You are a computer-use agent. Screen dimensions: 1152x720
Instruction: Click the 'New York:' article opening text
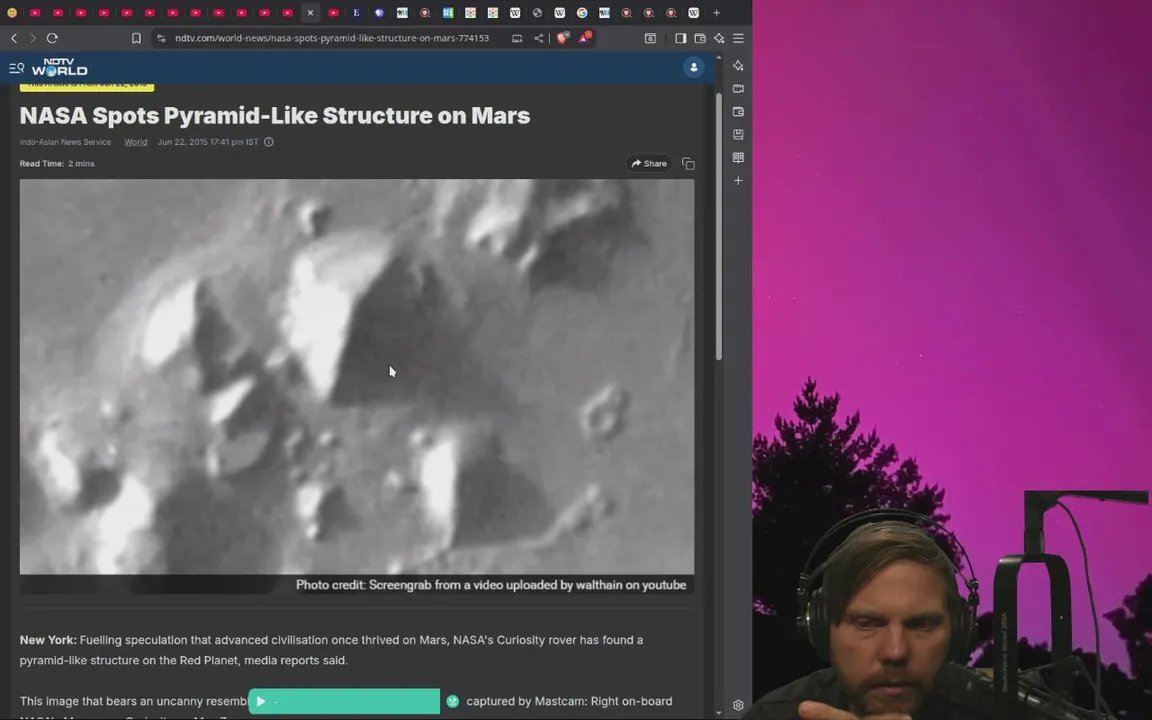(x=48, y=640)
